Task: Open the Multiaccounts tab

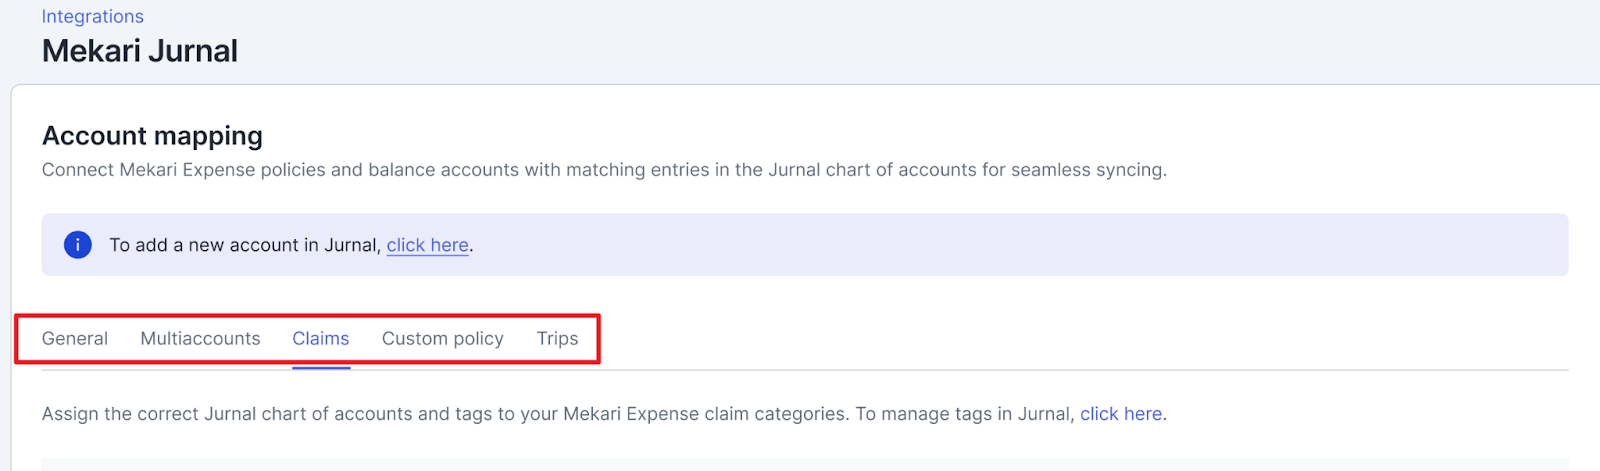Action: 200,339
